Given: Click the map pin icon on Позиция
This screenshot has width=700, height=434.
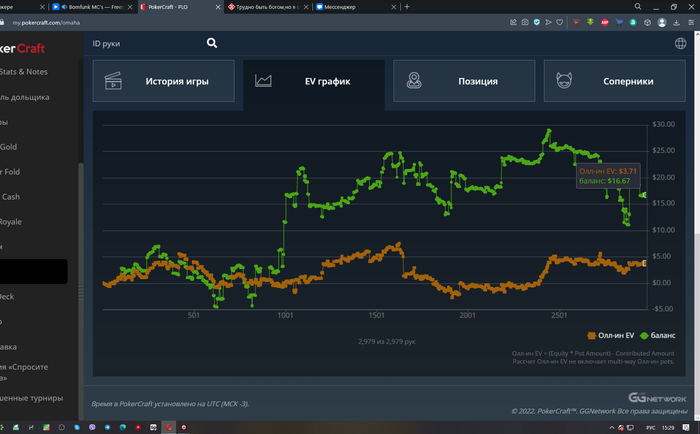Looking at the screenshot, I should pyautogui.click(x=414, y=81).
